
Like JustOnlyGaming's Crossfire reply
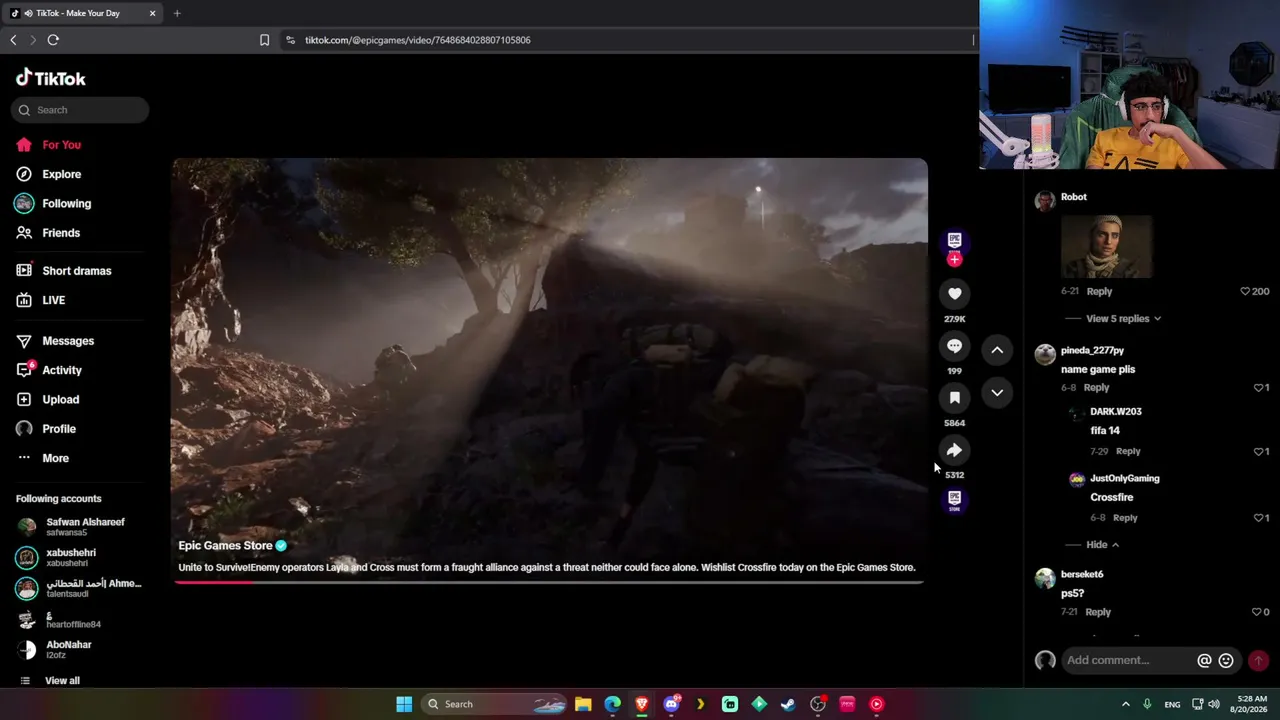coord(1258,518)
